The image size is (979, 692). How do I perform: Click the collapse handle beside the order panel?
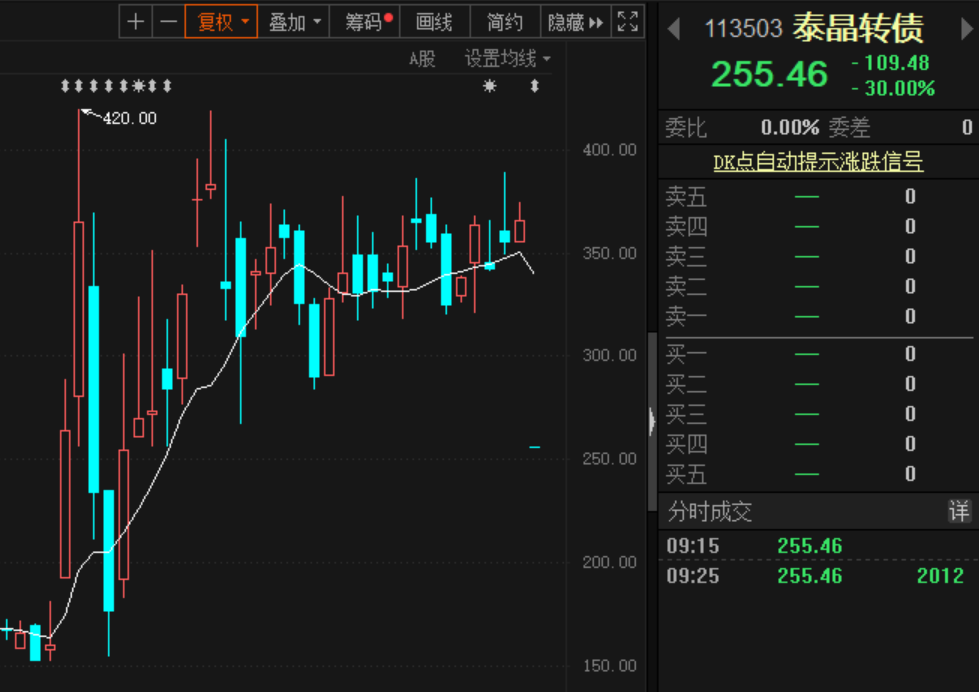(652, 422)
